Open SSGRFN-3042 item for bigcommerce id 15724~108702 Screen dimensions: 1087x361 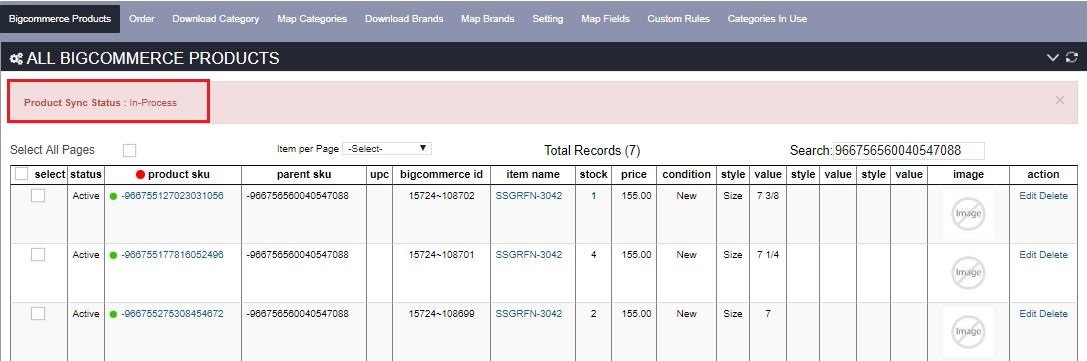pyautogui.click(x=529, y=196)
